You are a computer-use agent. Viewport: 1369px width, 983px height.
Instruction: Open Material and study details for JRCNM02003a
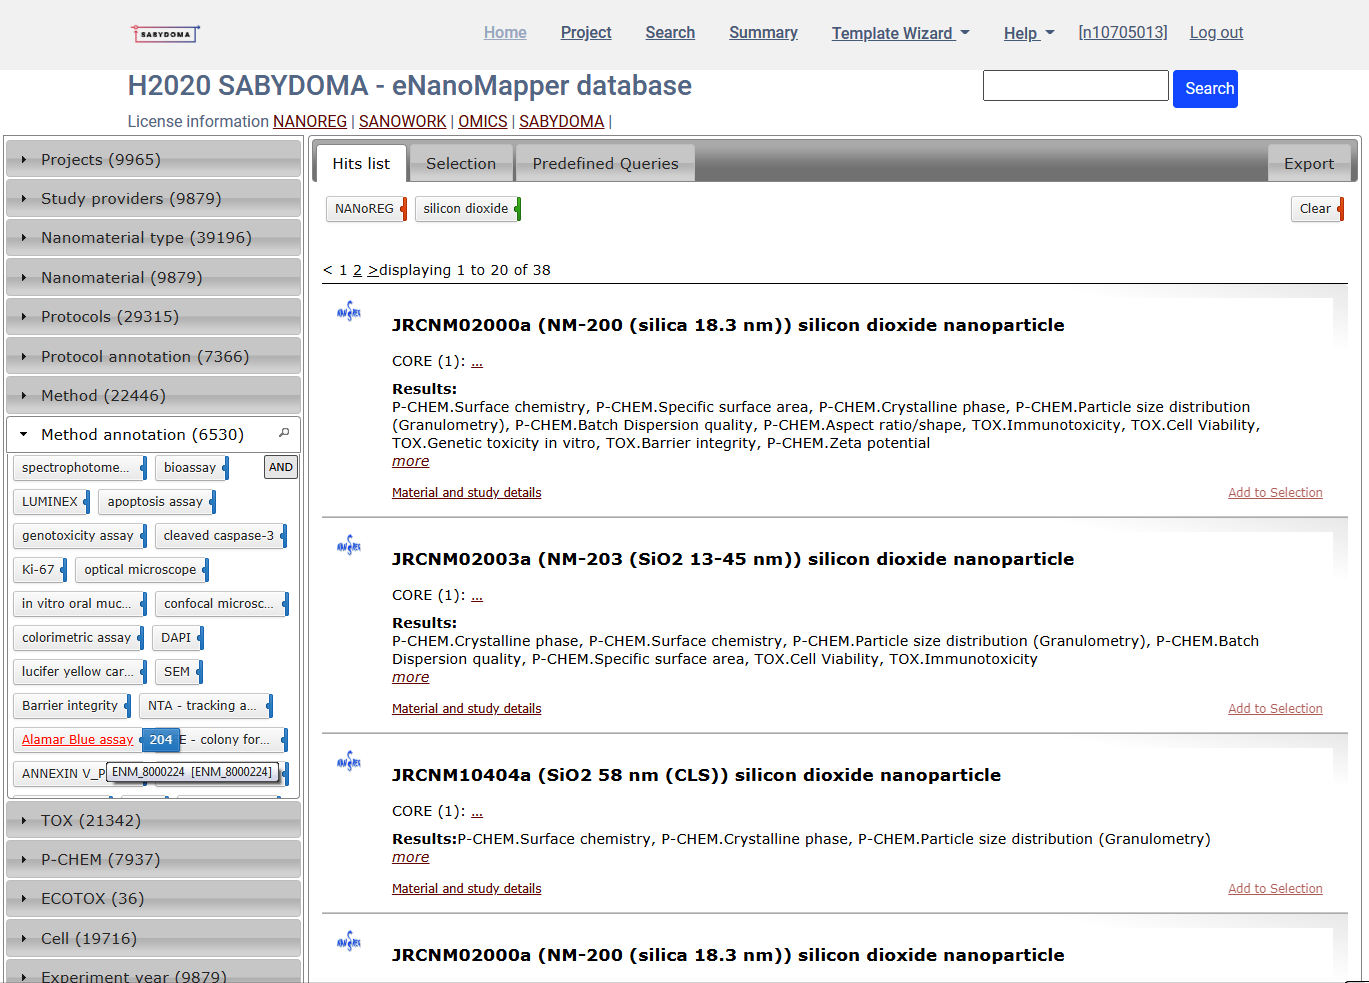click(x=466, y=709)
